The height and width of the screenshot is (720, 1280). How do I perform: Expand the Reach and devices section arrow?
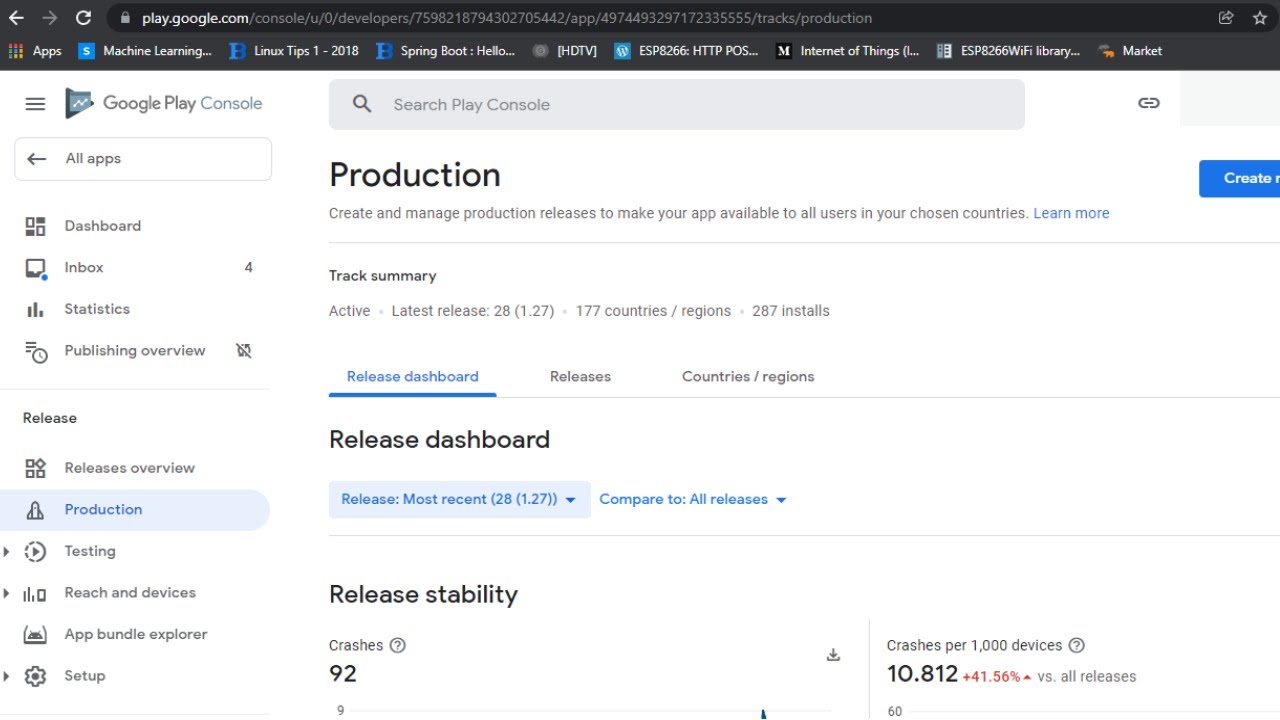click(7, 594)
